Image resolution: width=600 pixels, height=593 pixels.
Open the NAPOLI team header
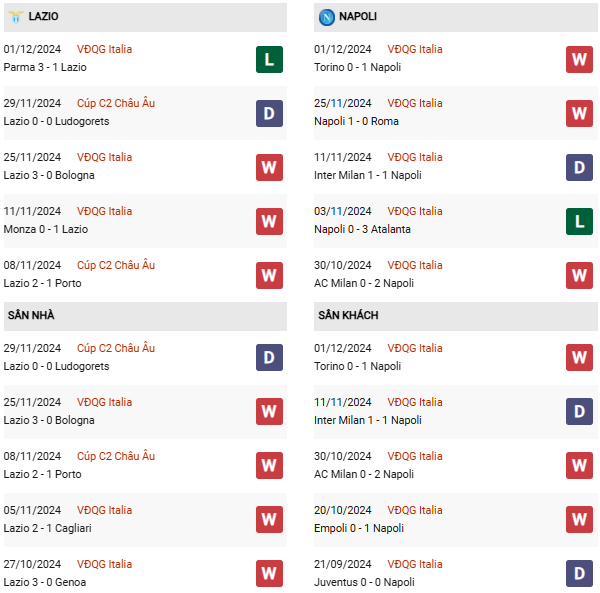point(456,17)
